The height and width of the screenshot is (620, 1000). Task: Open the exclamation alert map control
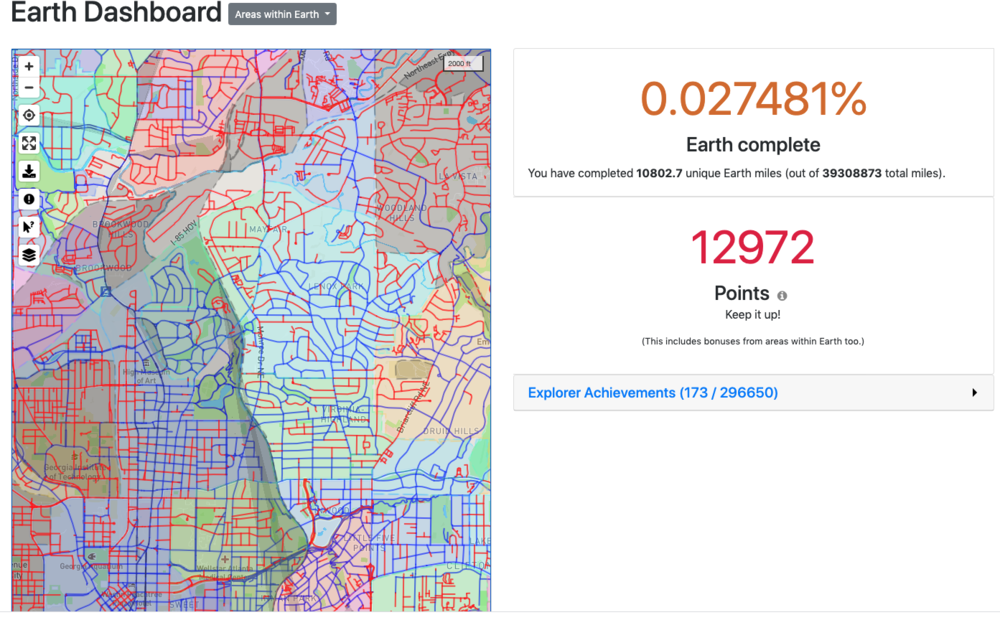coord(29,199)
